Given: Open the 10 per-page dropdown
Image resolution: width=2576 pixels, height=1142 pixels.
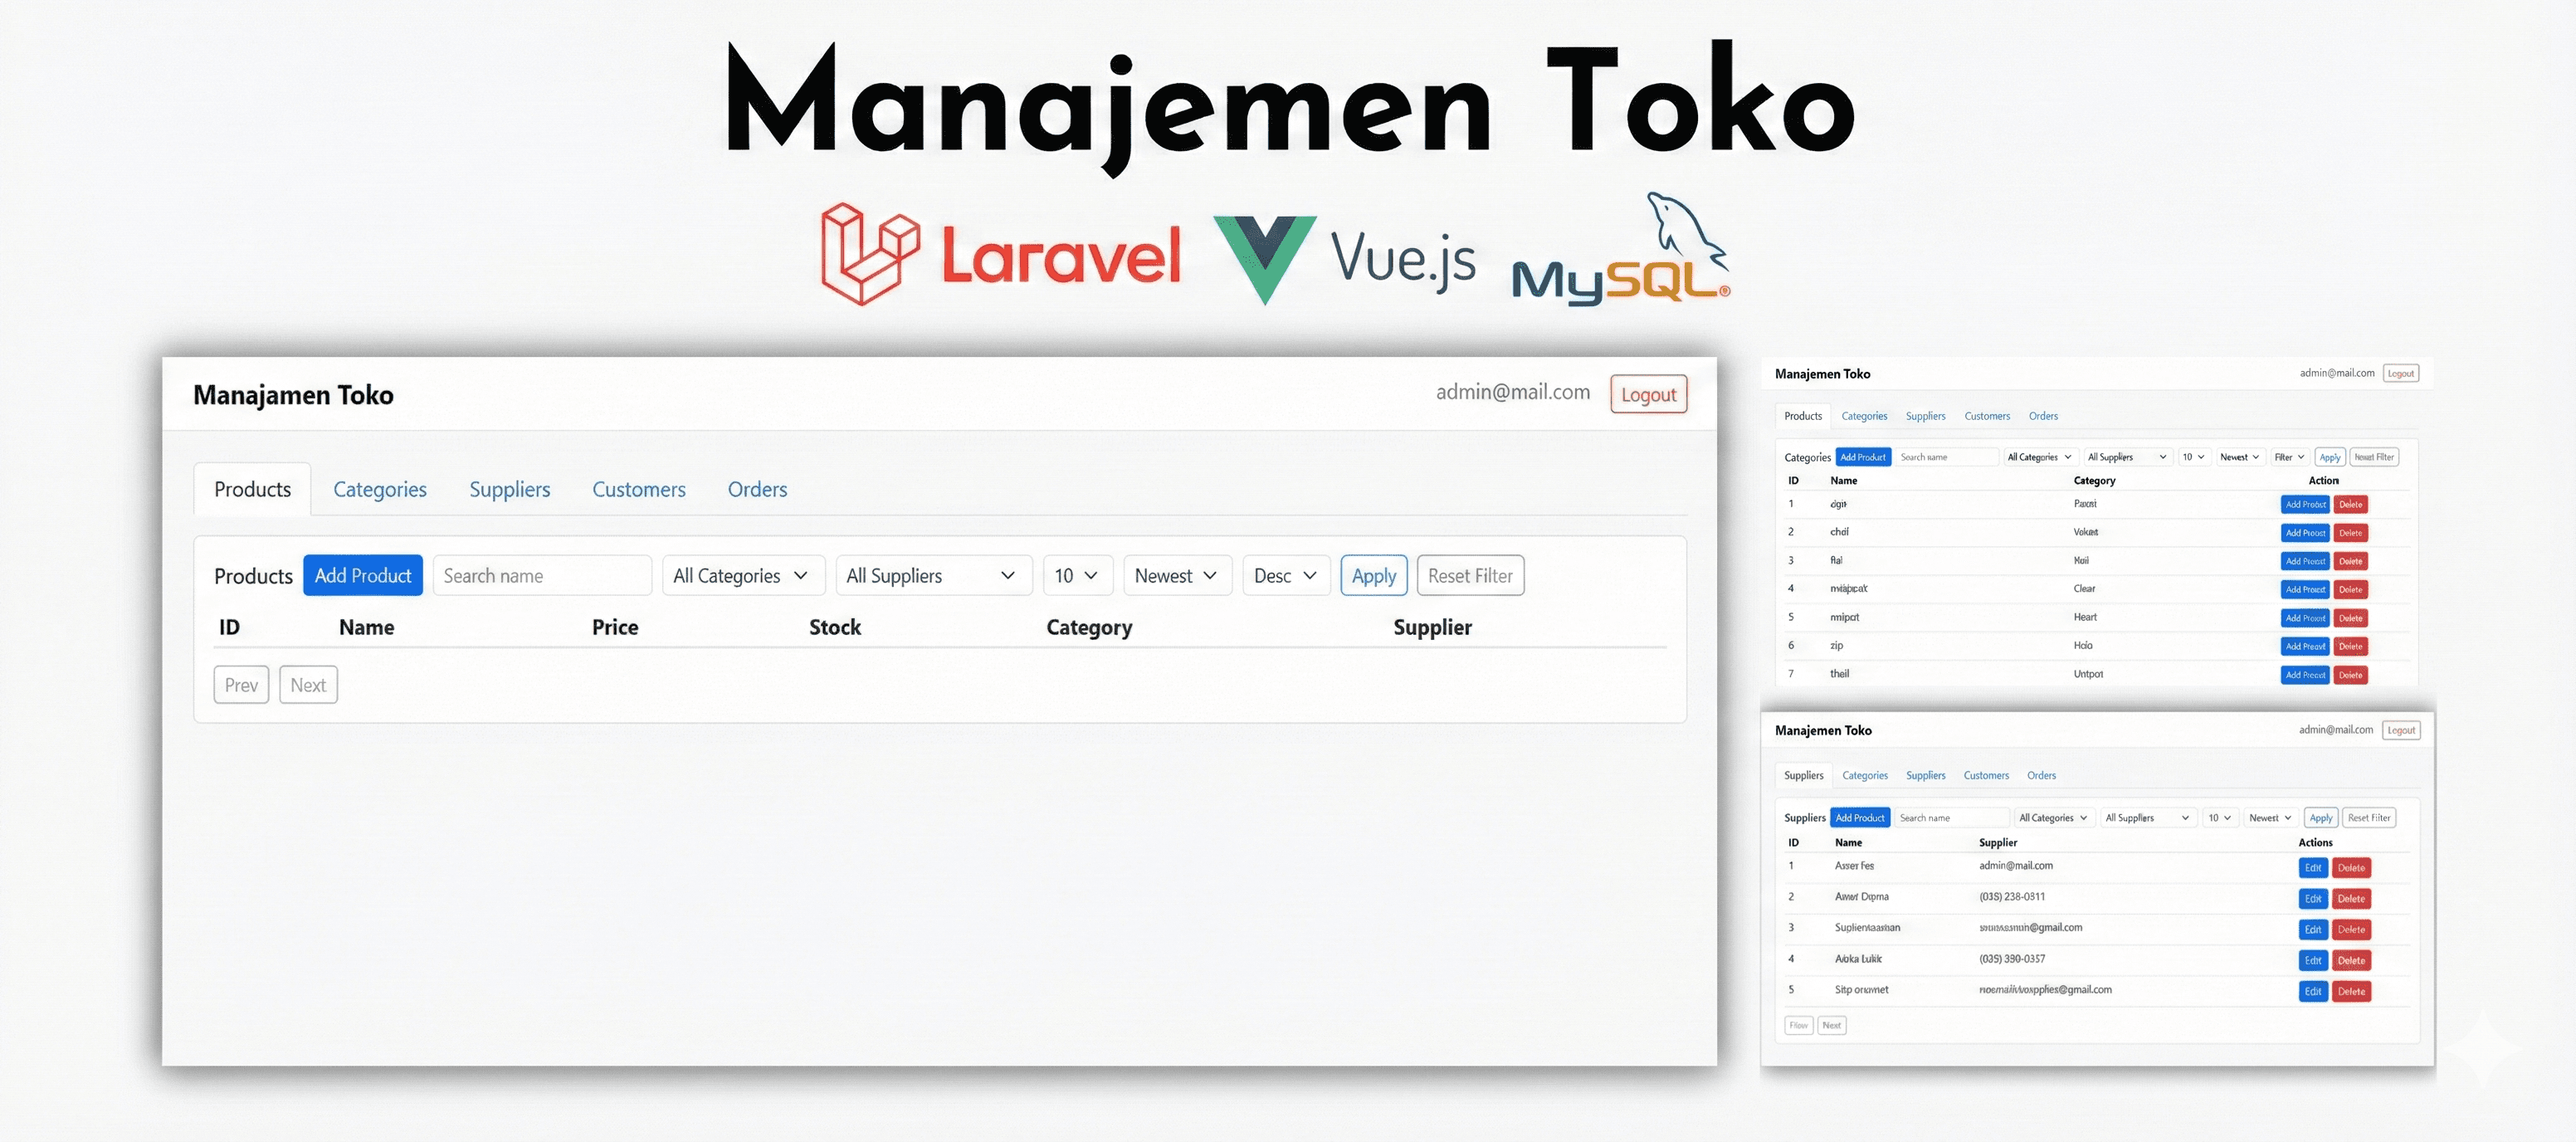Looking at the screenshot, I should coord(1076,576).
